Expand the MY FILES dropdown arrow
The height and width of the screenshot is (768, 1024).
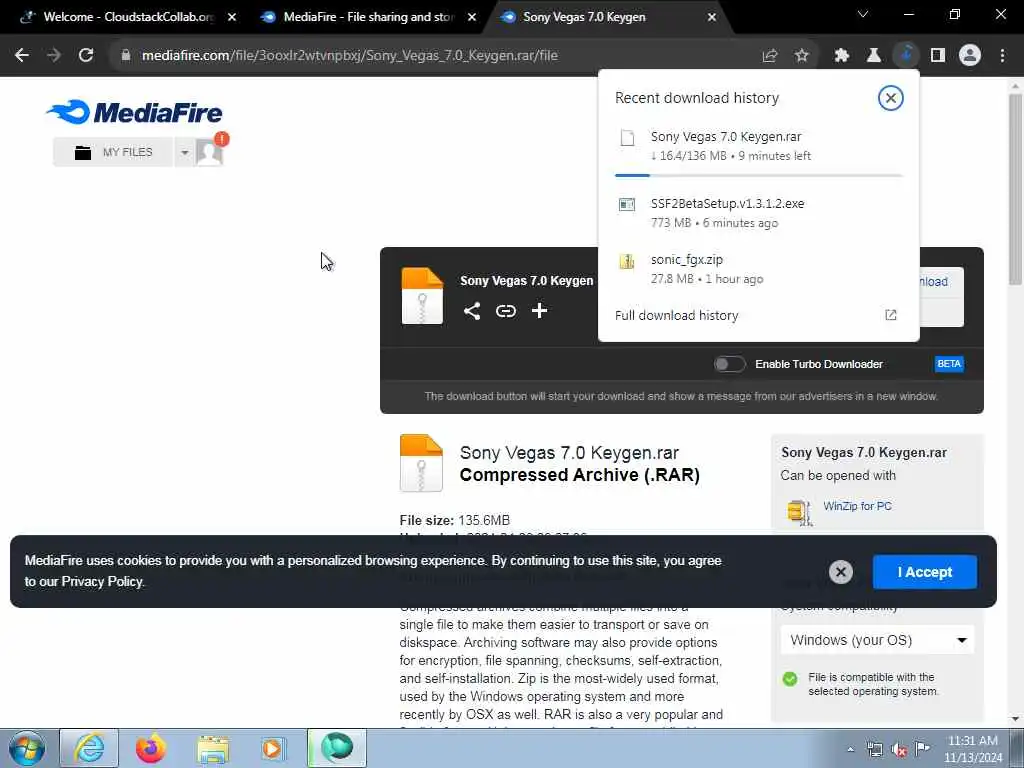coord(185,152)
